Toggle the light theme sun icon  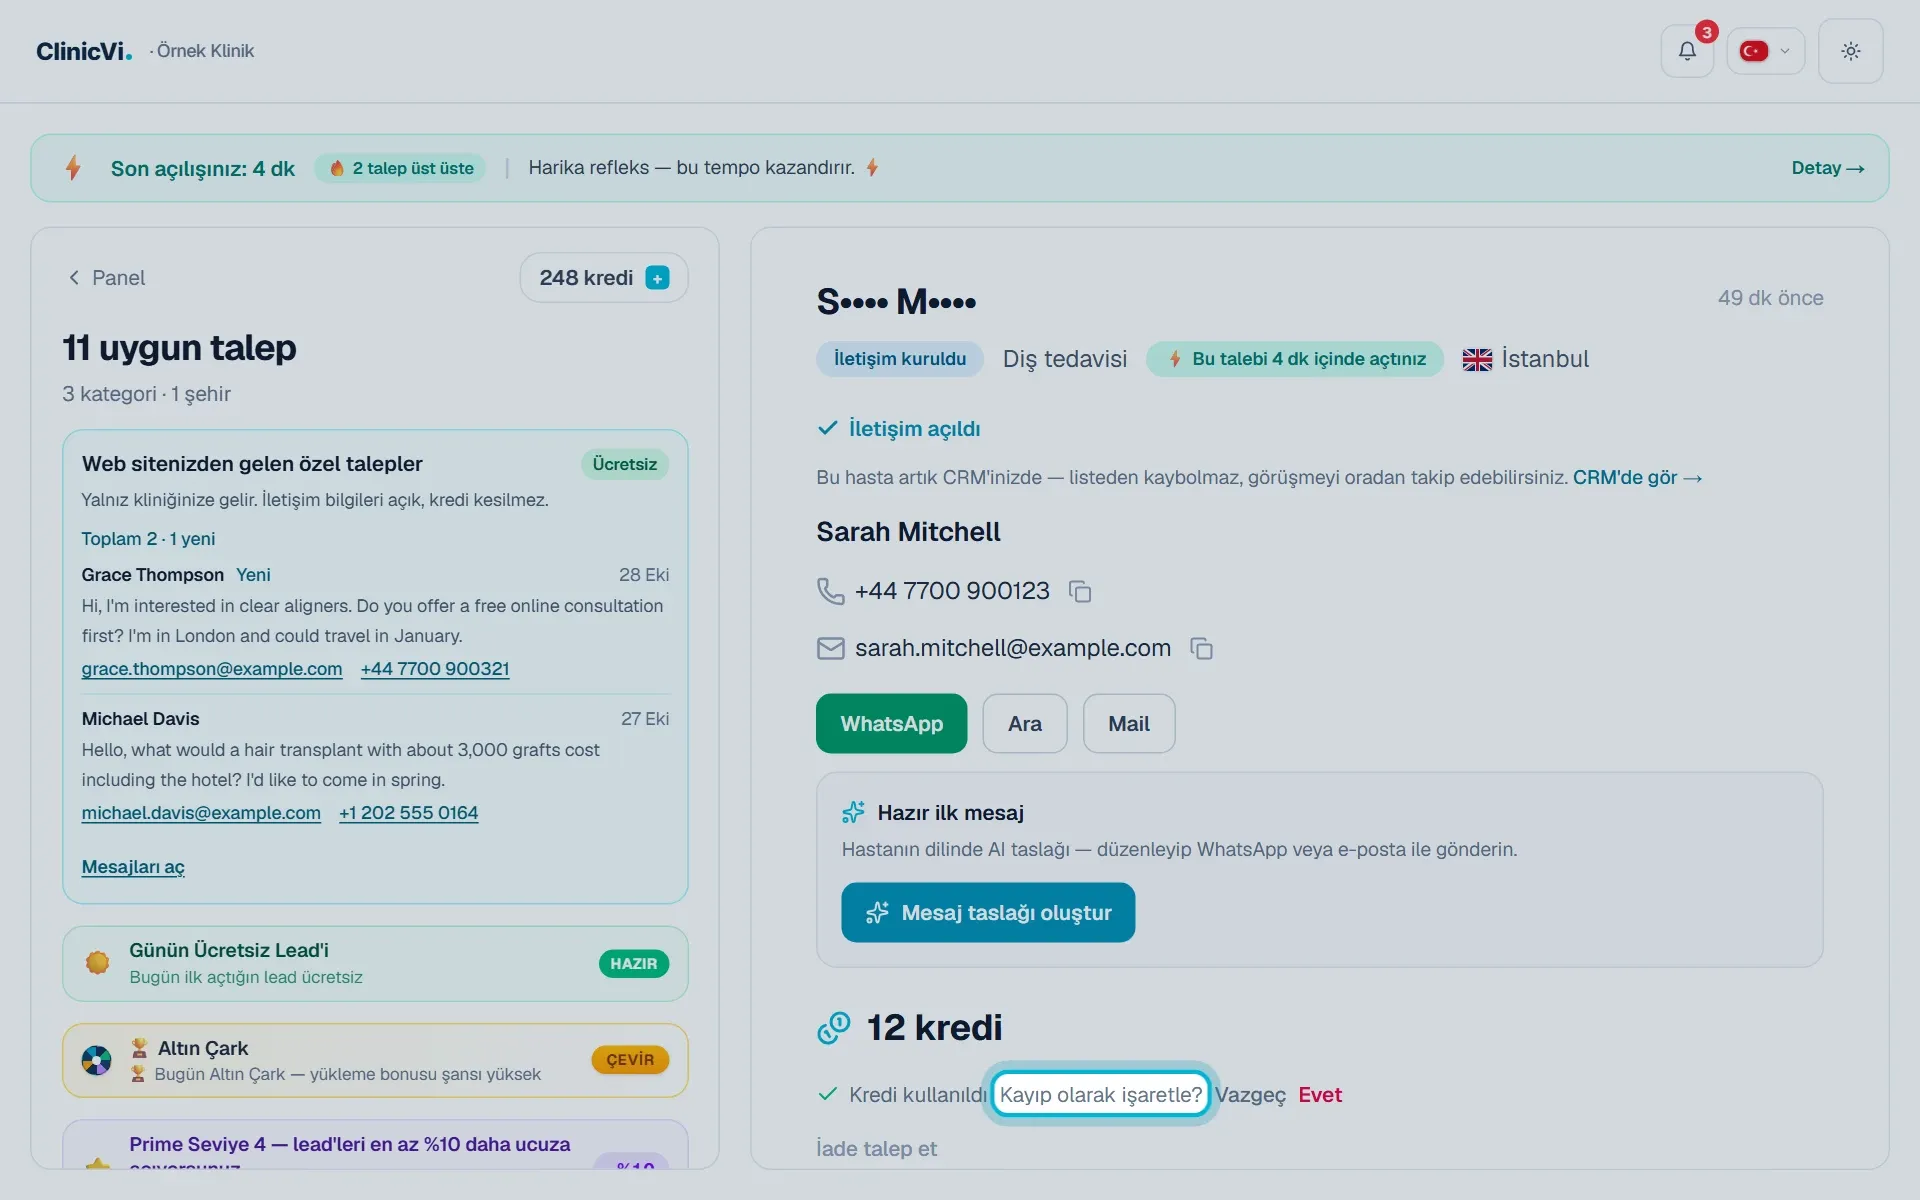click(x=1851, y=51)
